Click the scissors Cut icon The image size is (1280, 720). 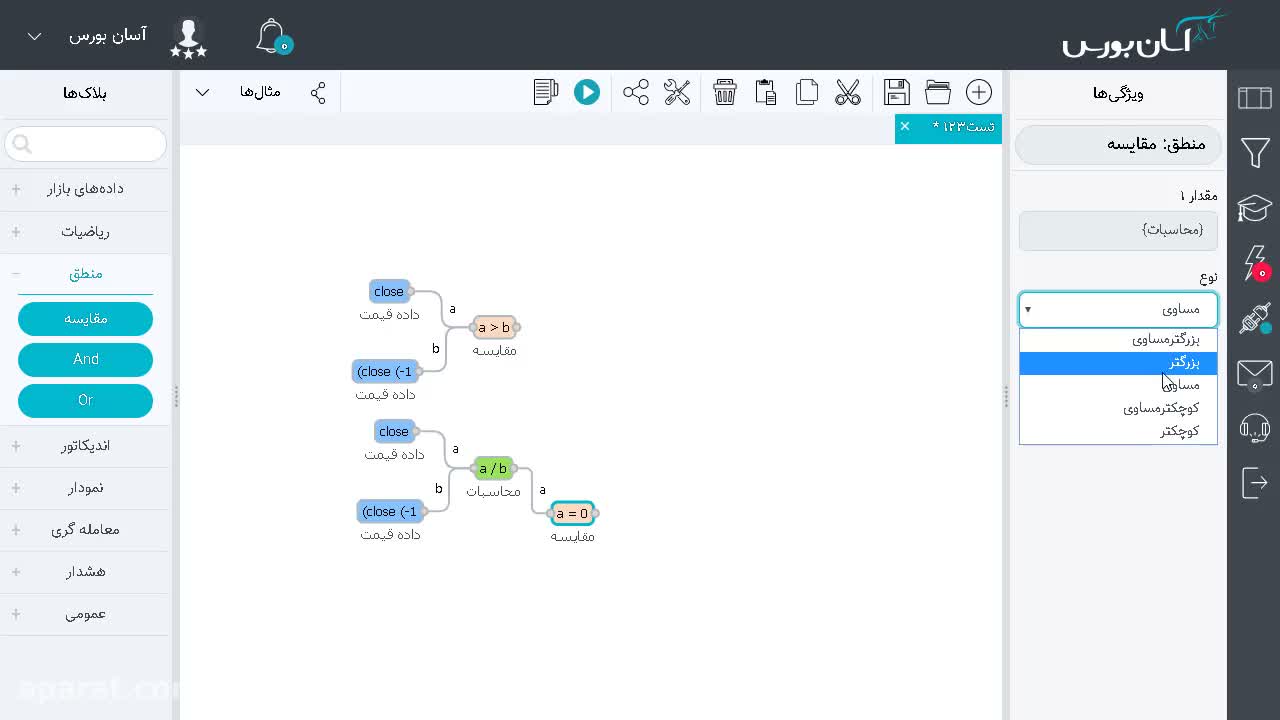click(x=848, y=93)
